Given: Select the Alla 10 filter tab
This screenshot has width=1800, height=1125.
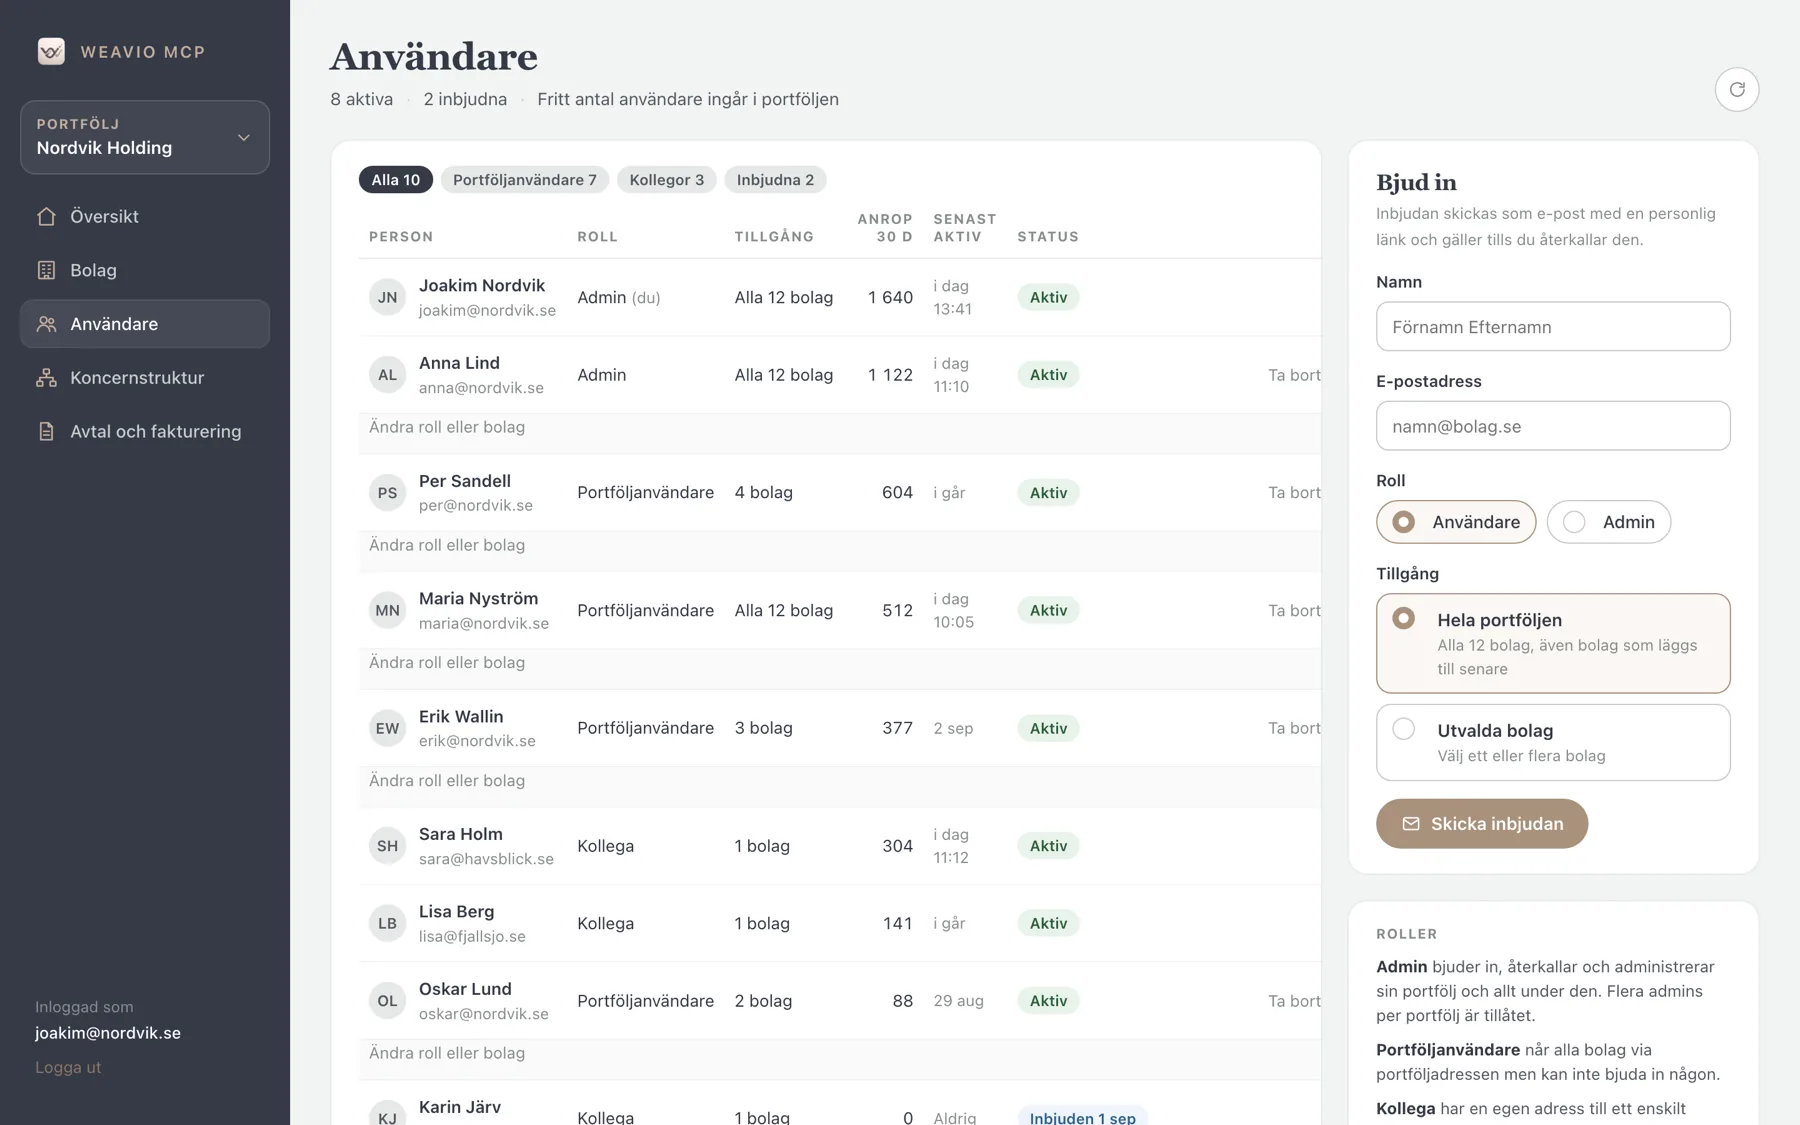Looking at the screenshot, I should [x=396, y=180].
